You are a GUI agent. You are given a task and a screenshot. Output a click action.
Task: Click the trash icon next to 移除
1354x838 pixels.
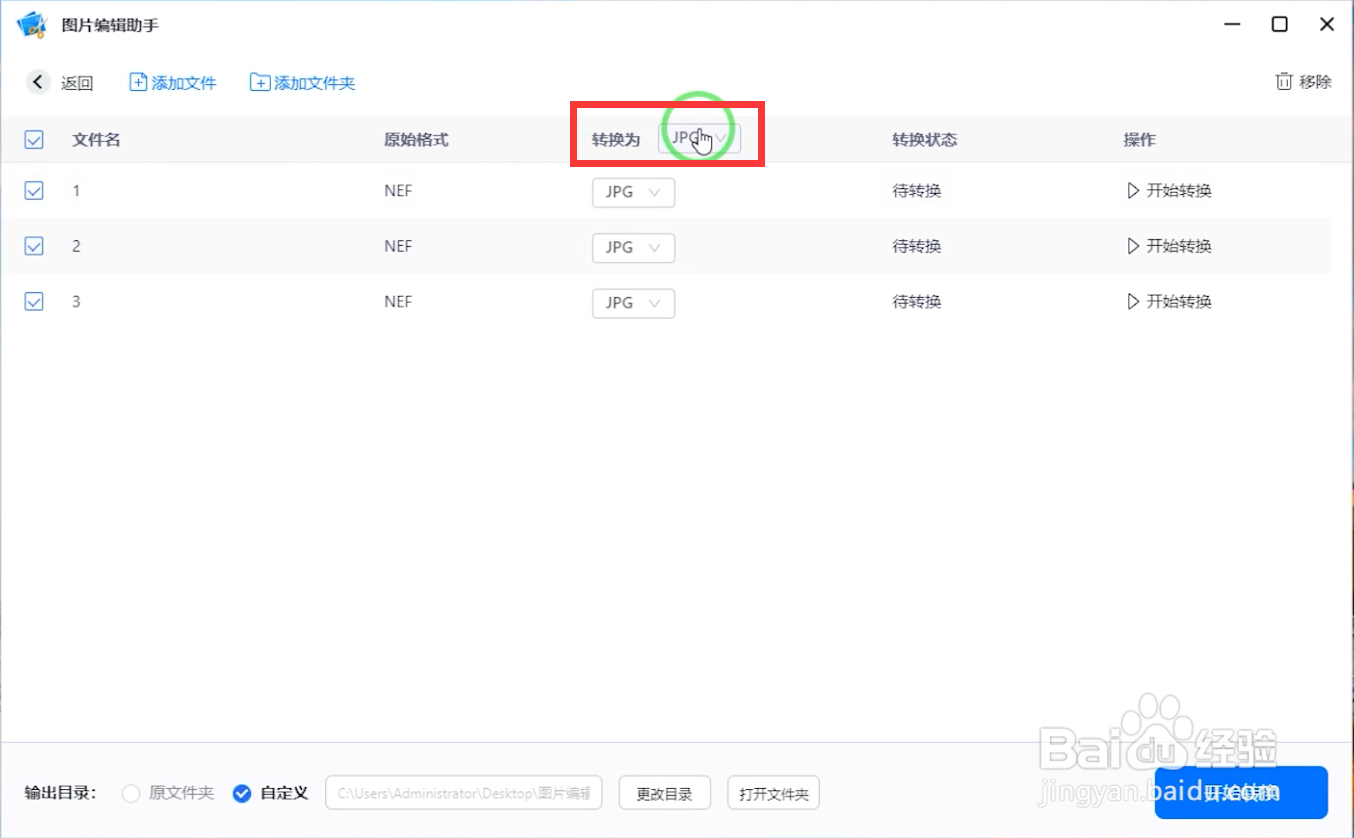1284,82
